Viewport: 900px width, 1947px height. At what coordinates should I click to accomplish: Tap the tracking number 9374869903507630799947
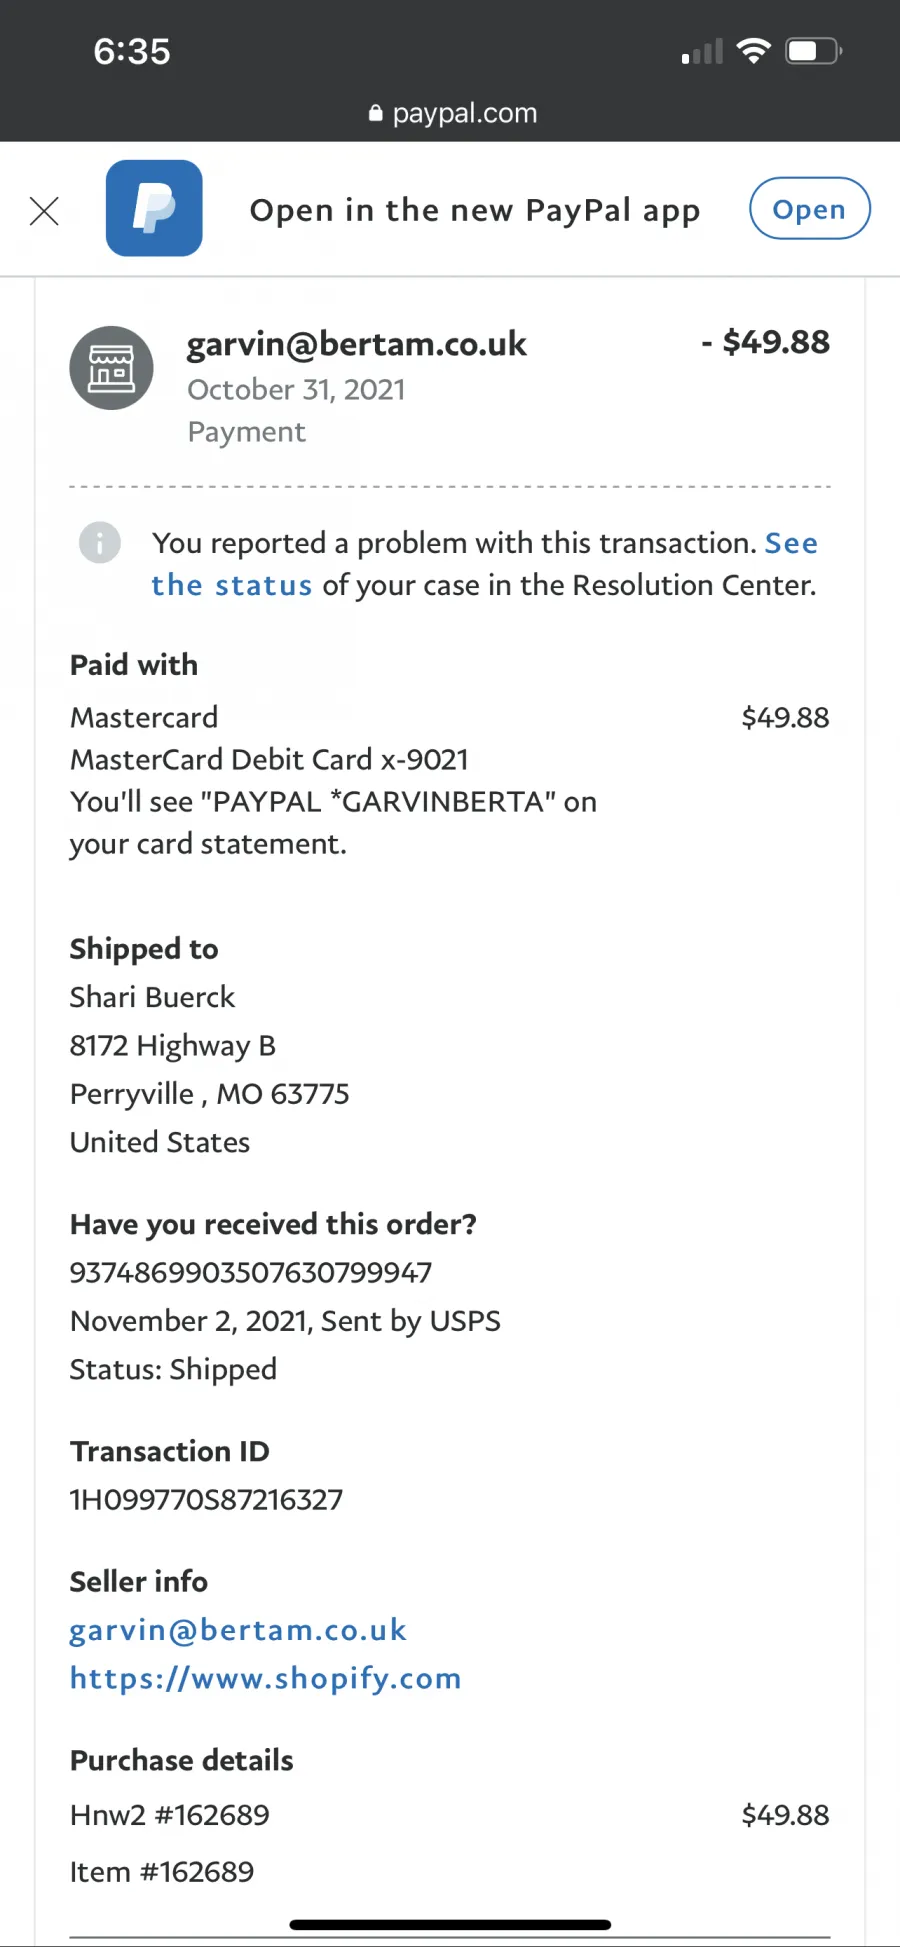point(251,1272)
